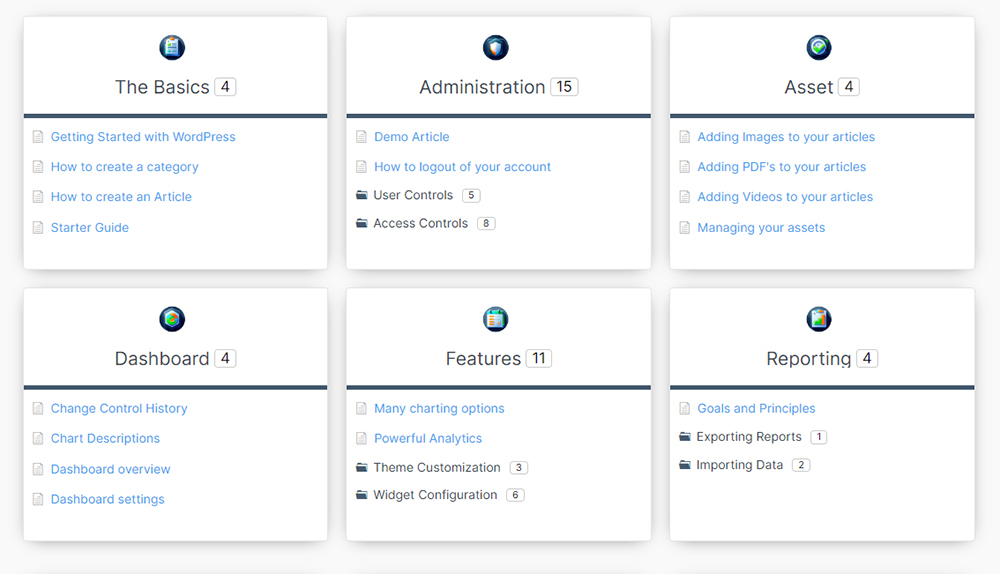
Task: Click the Importing Data folder icon
Action: click(x=685, y=465)
